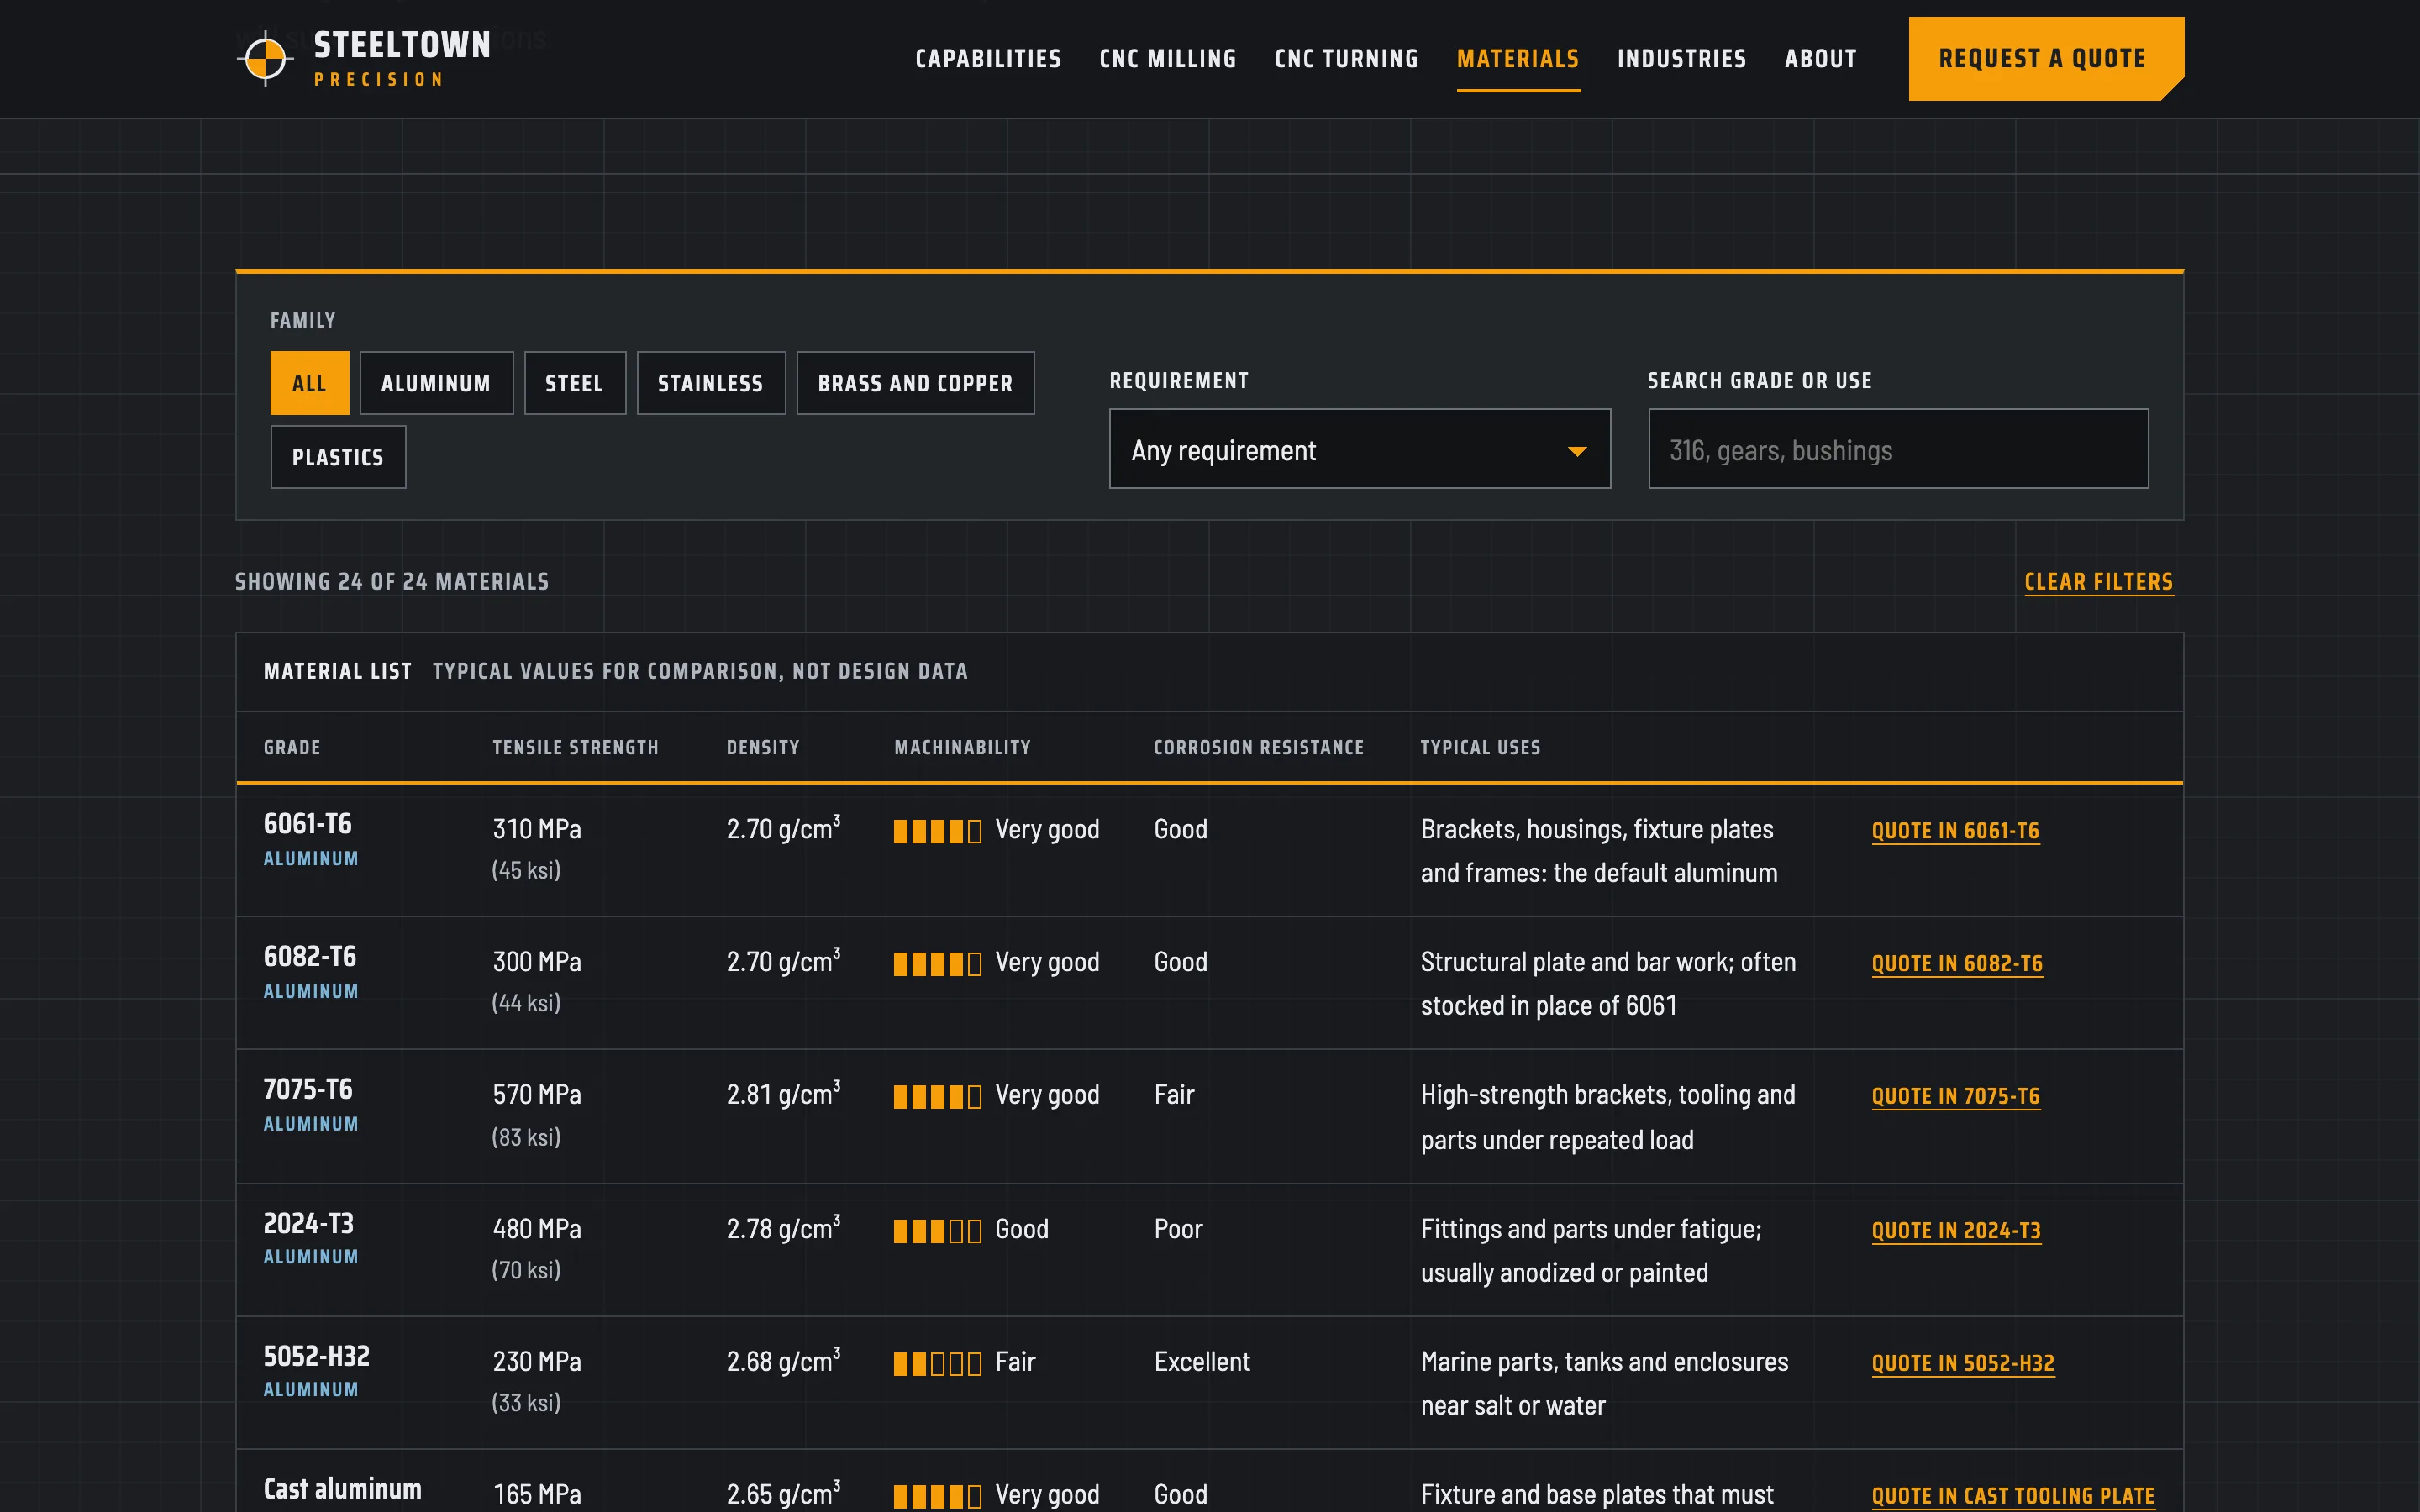2420x1512 pixels.
Task: Click the Quote in 5052-H32 link
Action: pos(1962,1364)
